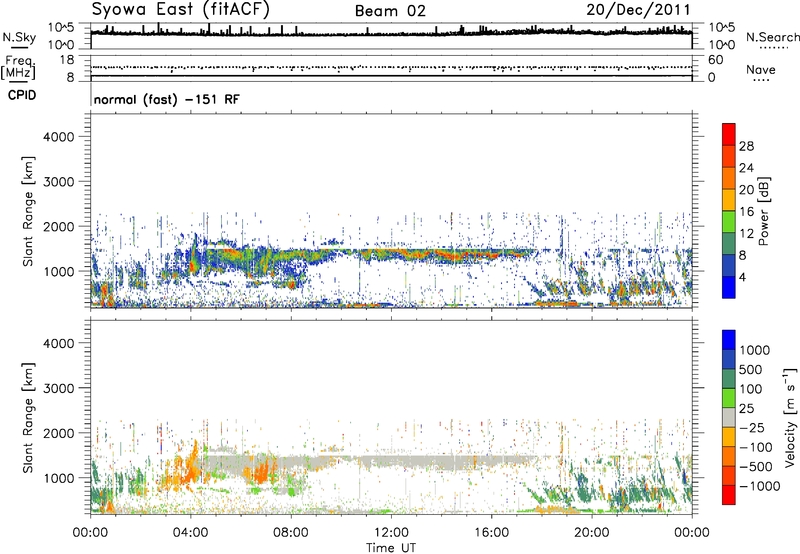The image size is (800, 554).
Task: Click the 16 label on Power colorbar
Action: (x=746, y=212)
